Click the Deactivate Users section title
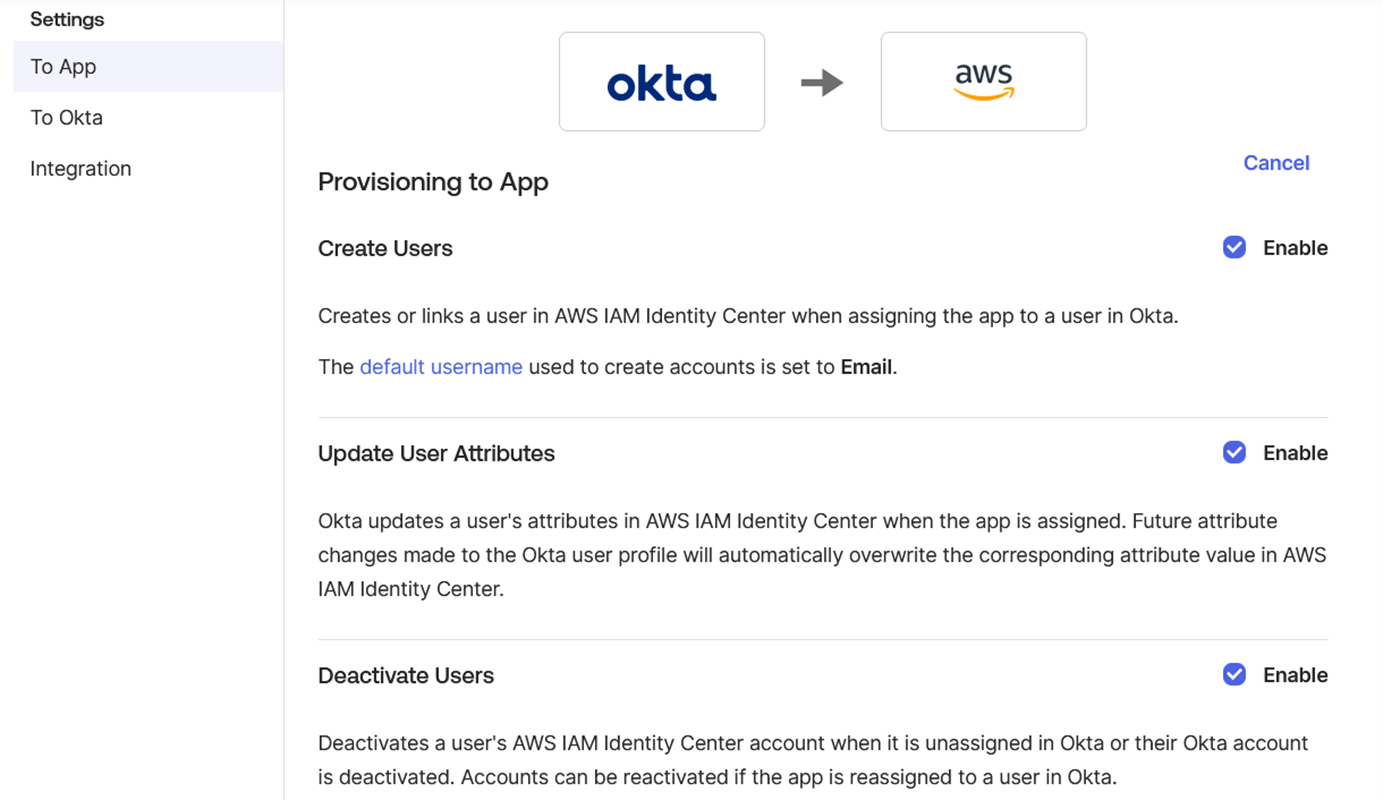This screenshot has height=800, width=1383. [406, 676]
